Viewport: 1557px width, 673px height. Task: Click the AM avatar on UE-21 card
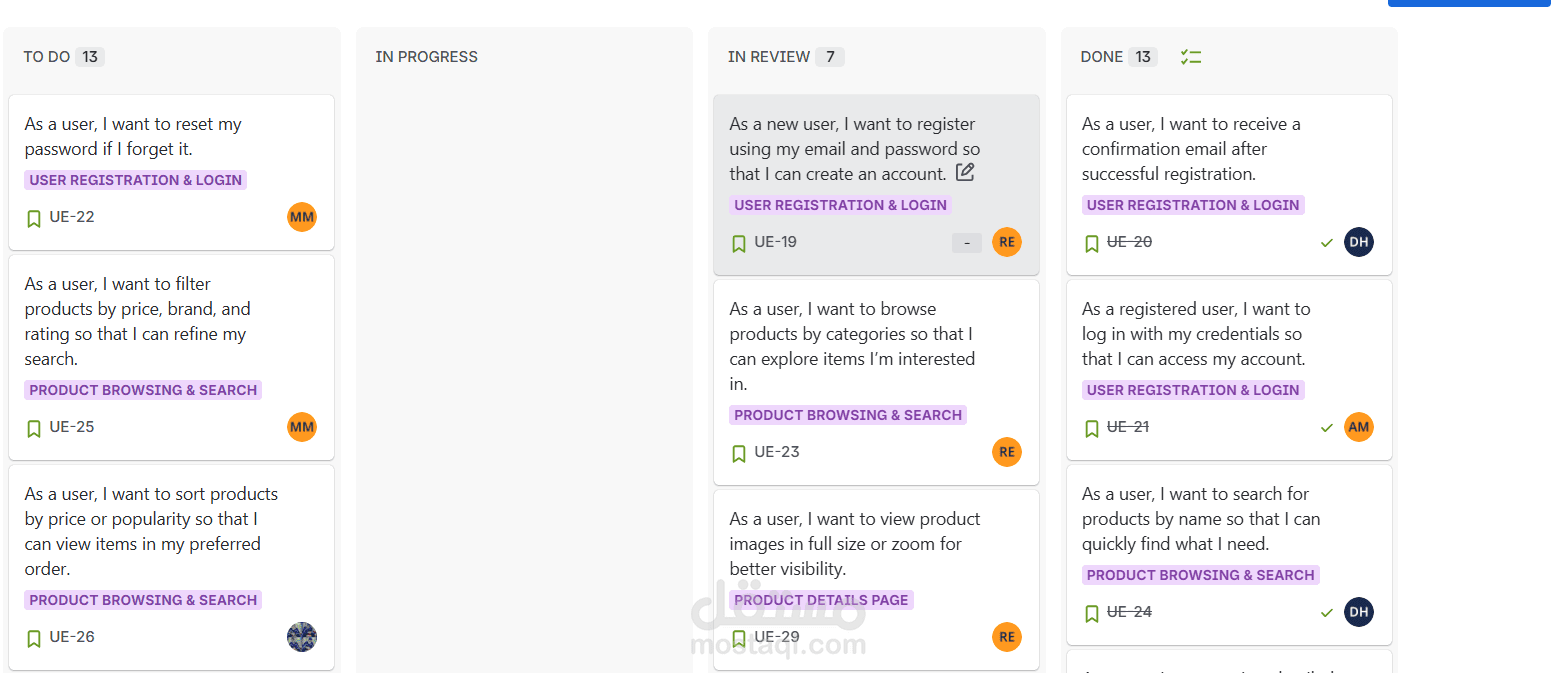click(x=1359, y=427)
